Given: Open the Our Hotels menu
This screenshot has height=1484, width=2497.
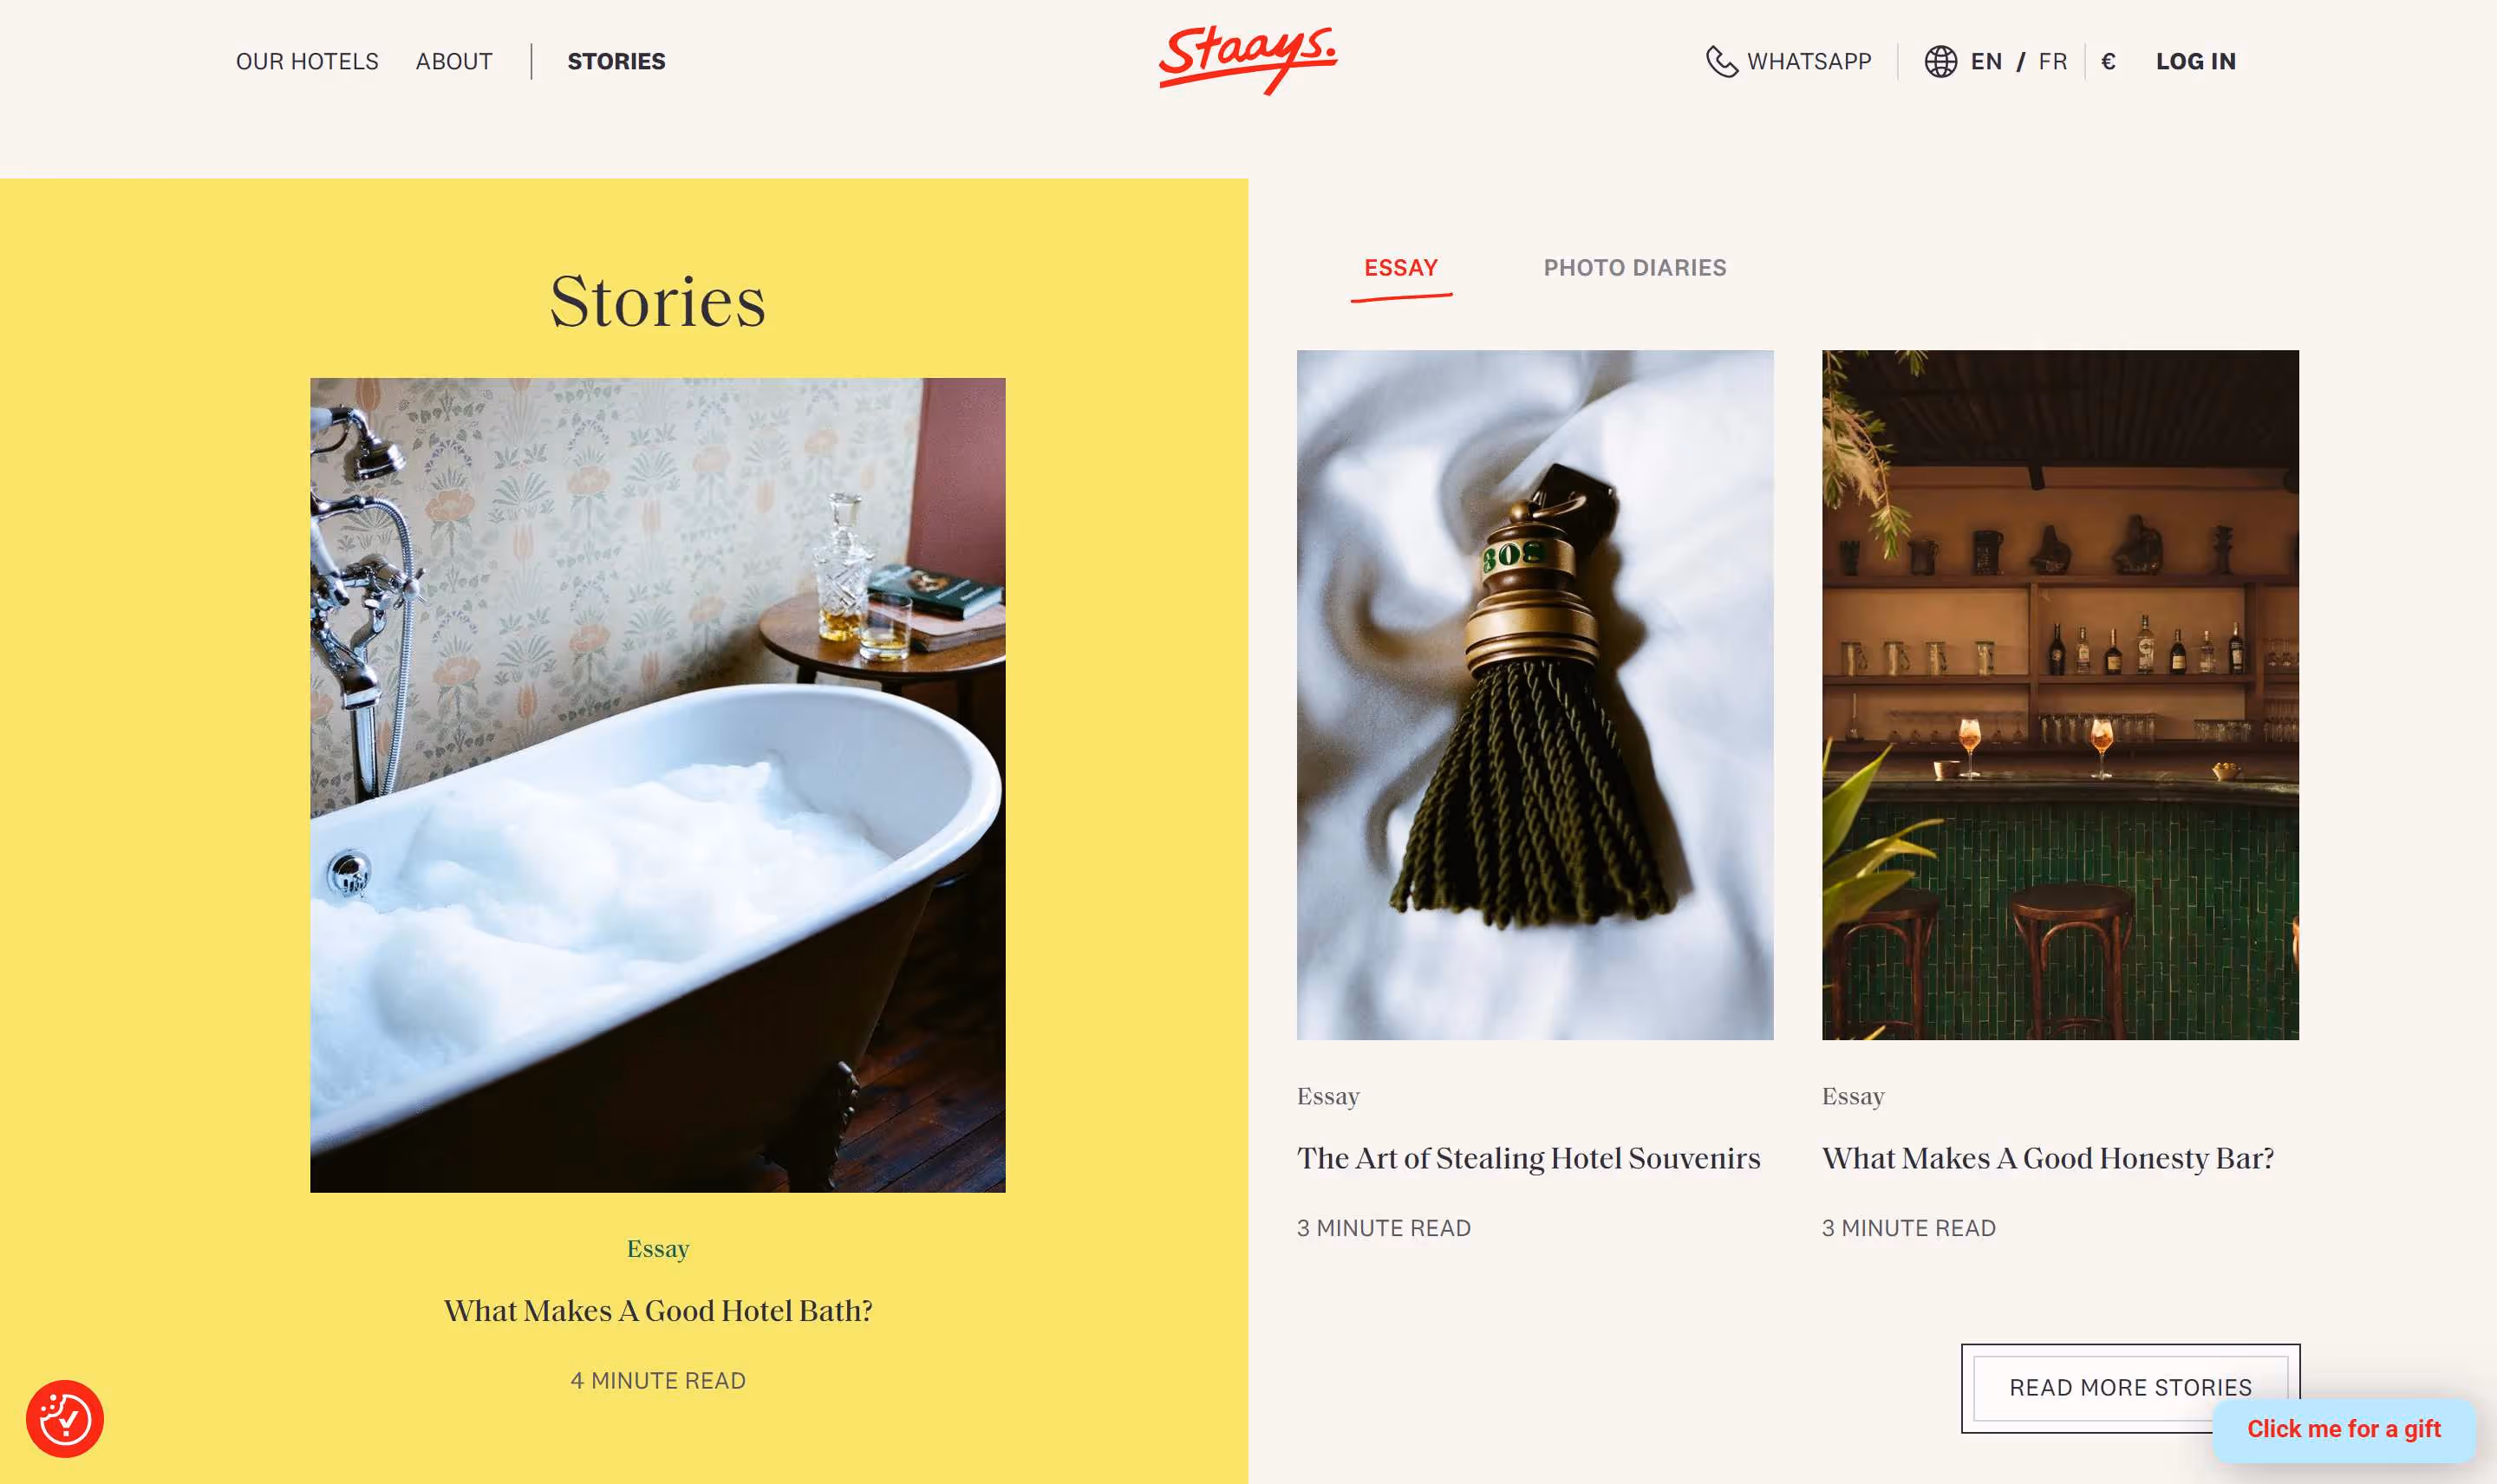Looking at the screenshot, I should coord(307,62).
